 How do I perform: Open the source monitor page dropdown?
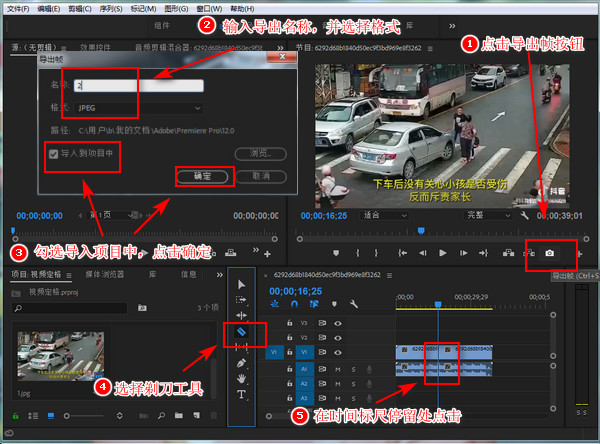pyautogui.click(x=111, y=215)
